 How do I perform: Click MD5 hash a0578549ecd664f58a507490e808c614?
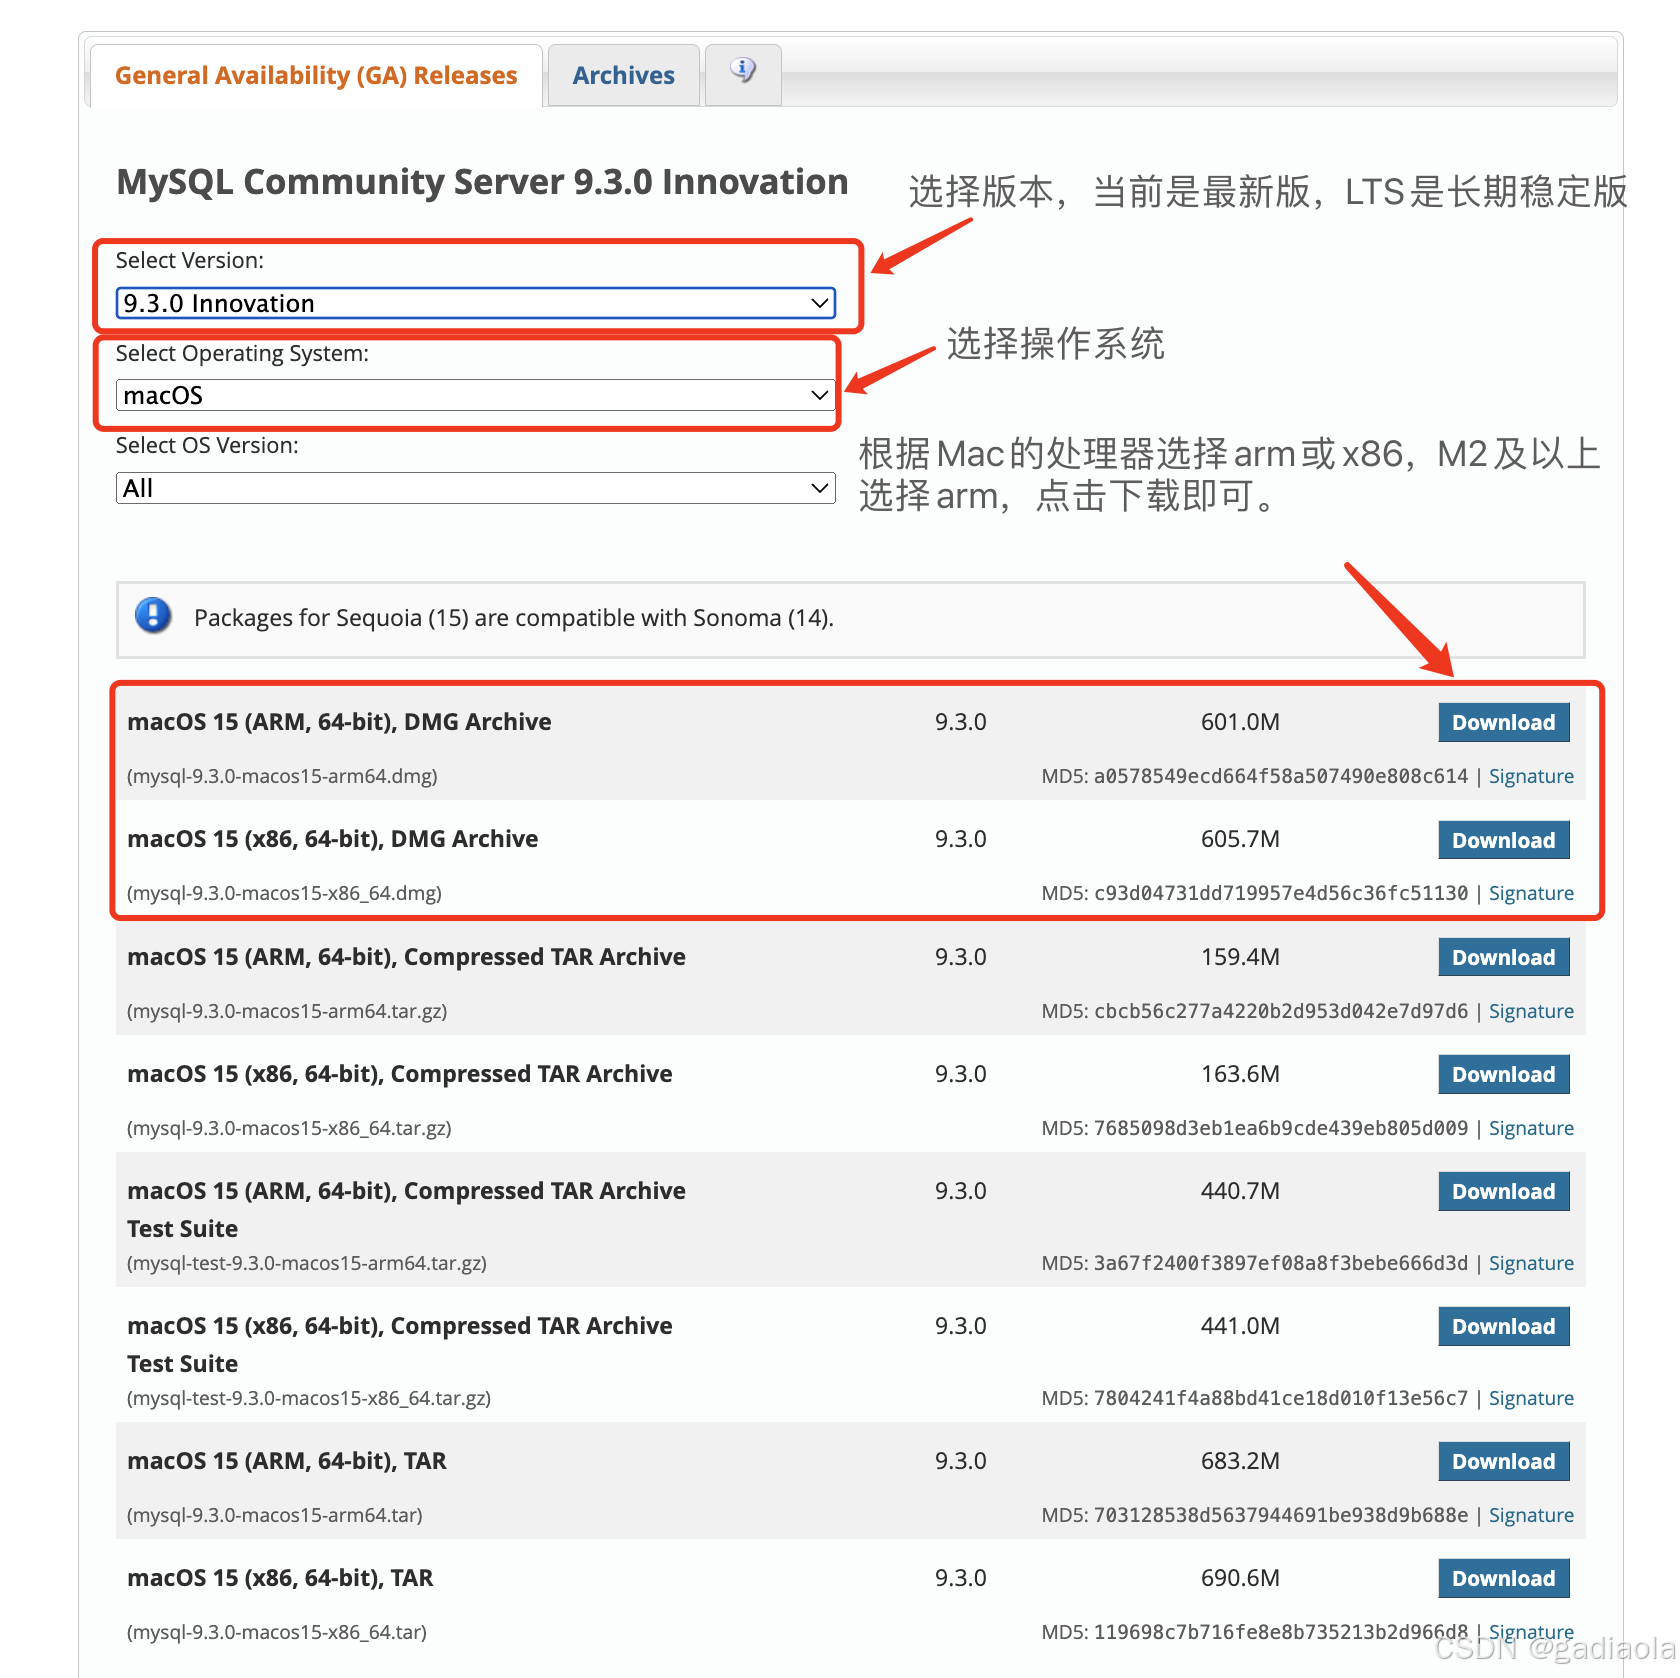pyautogui.click(x=1281, y=776)
